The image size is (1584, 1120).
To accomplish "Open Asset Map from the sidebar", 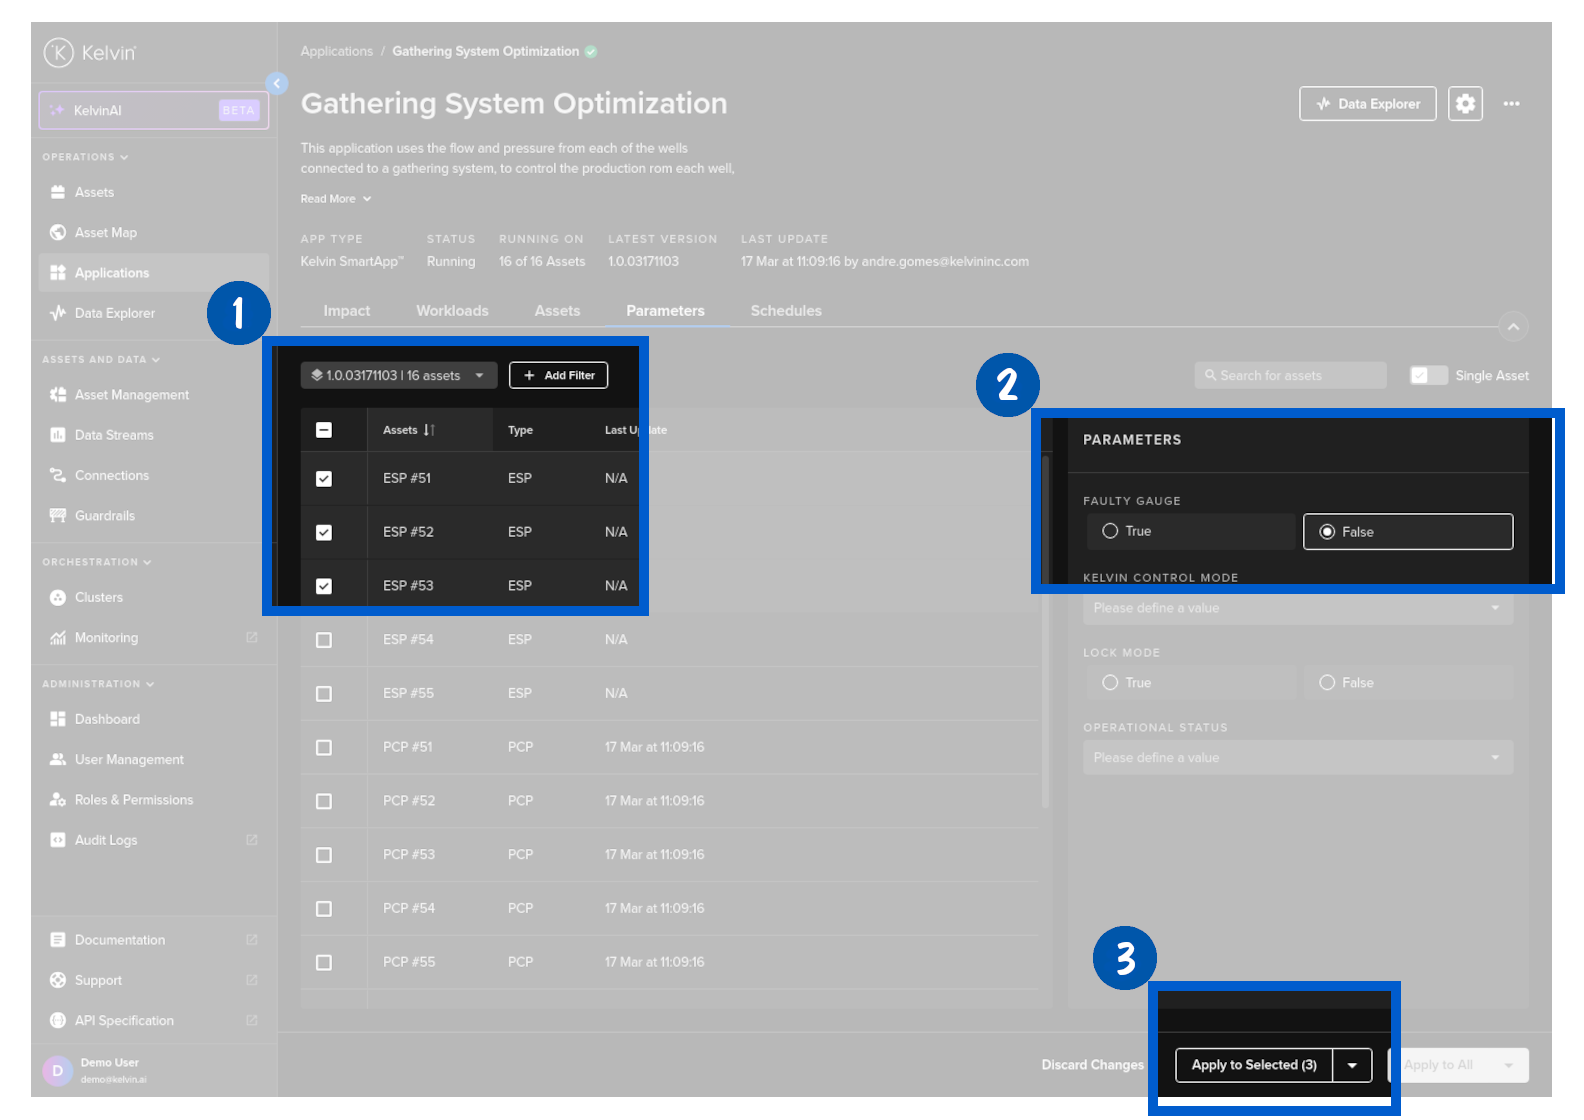I will tap(105, 233).
